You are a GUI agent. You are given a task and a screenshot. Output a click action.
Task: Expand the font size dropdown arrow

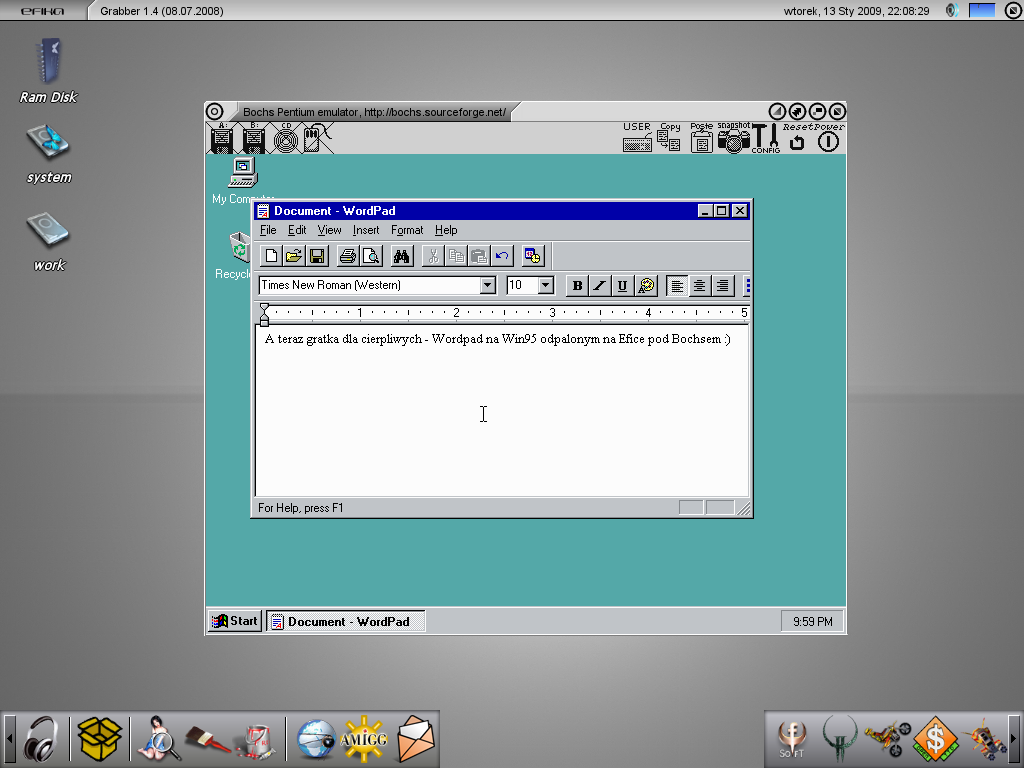(x=546, y=285)
